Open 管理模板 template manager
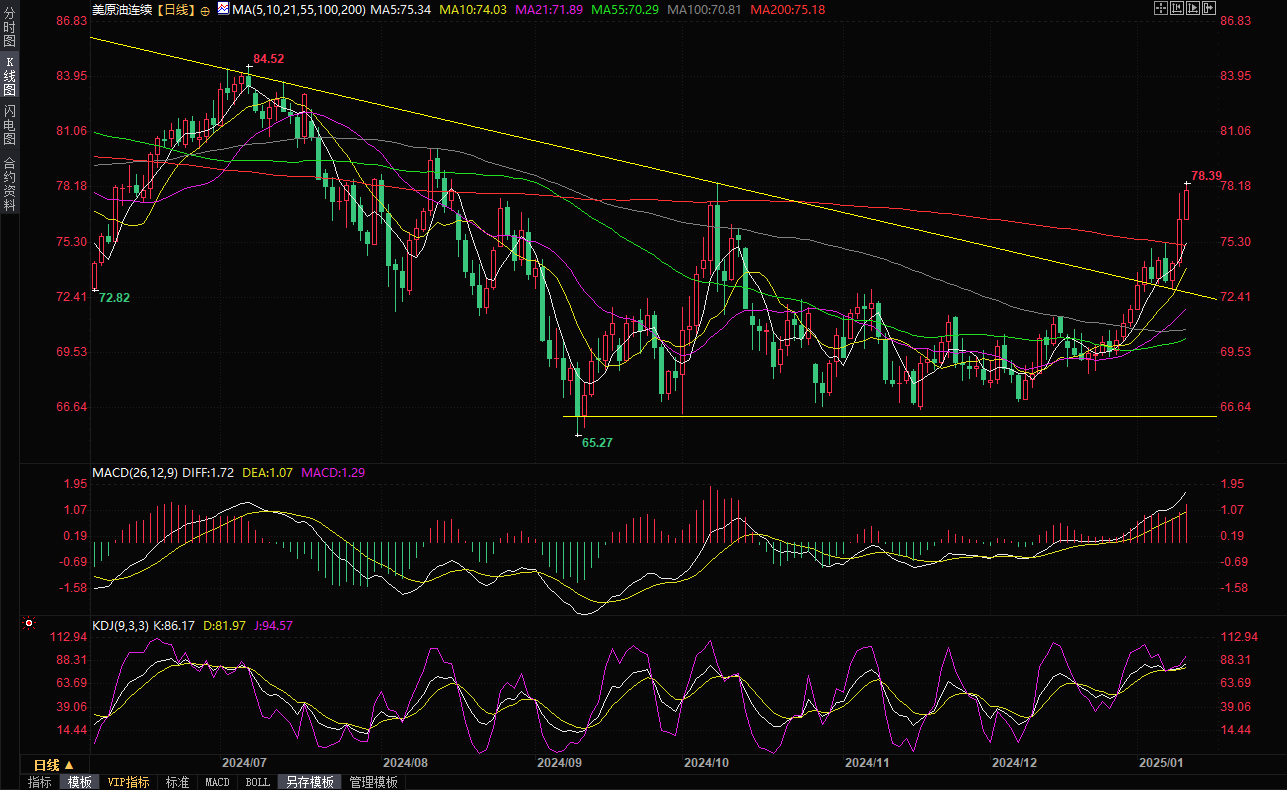The width and height of the screenshot is (1287, 790). pyautogui.click(x=373, y=782)
